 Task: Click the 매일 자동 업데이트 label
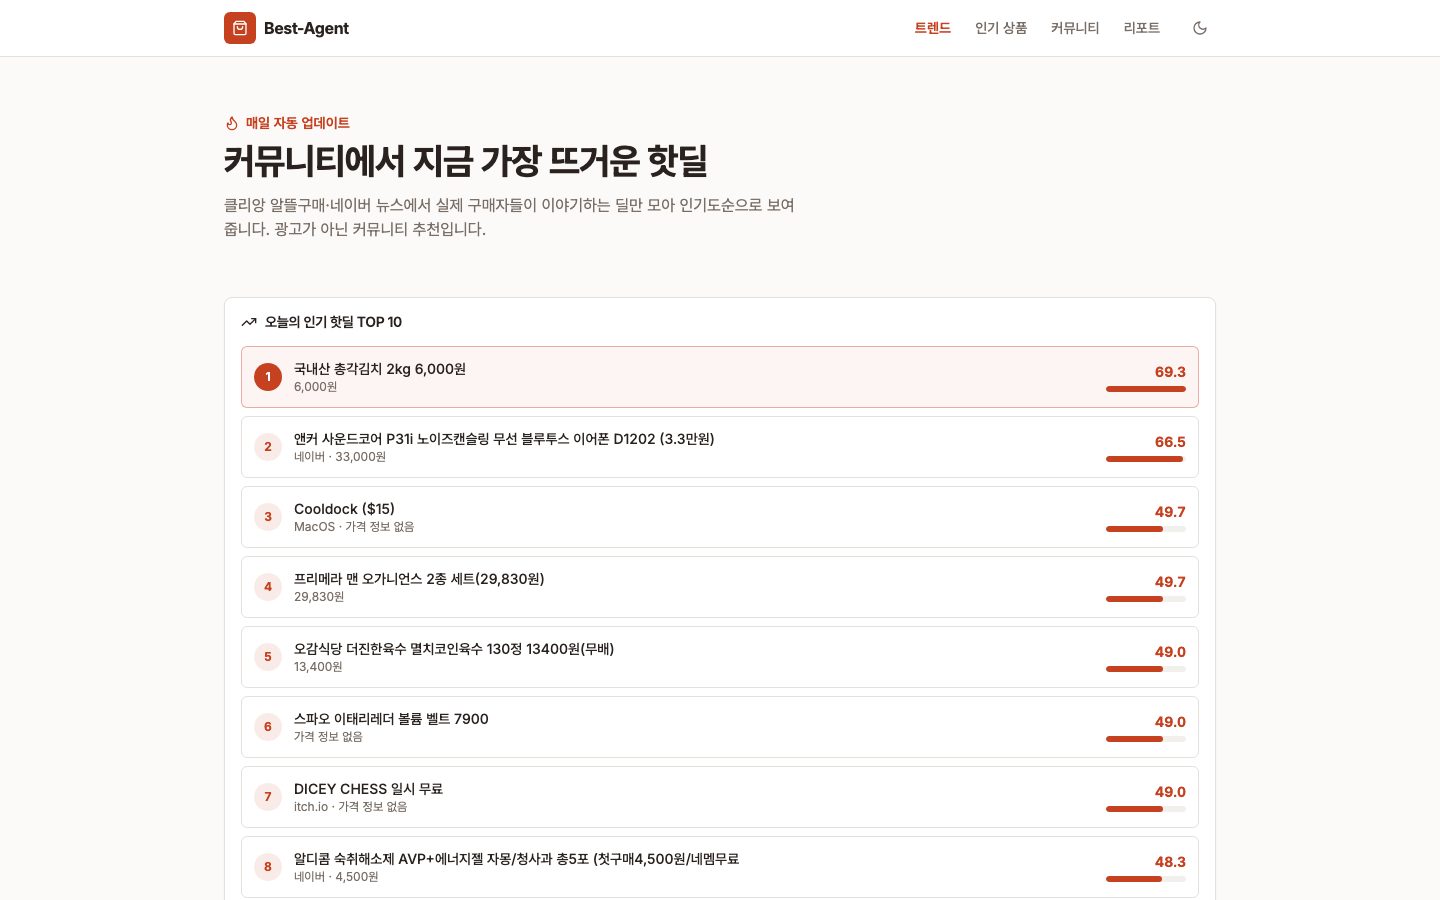298,123
